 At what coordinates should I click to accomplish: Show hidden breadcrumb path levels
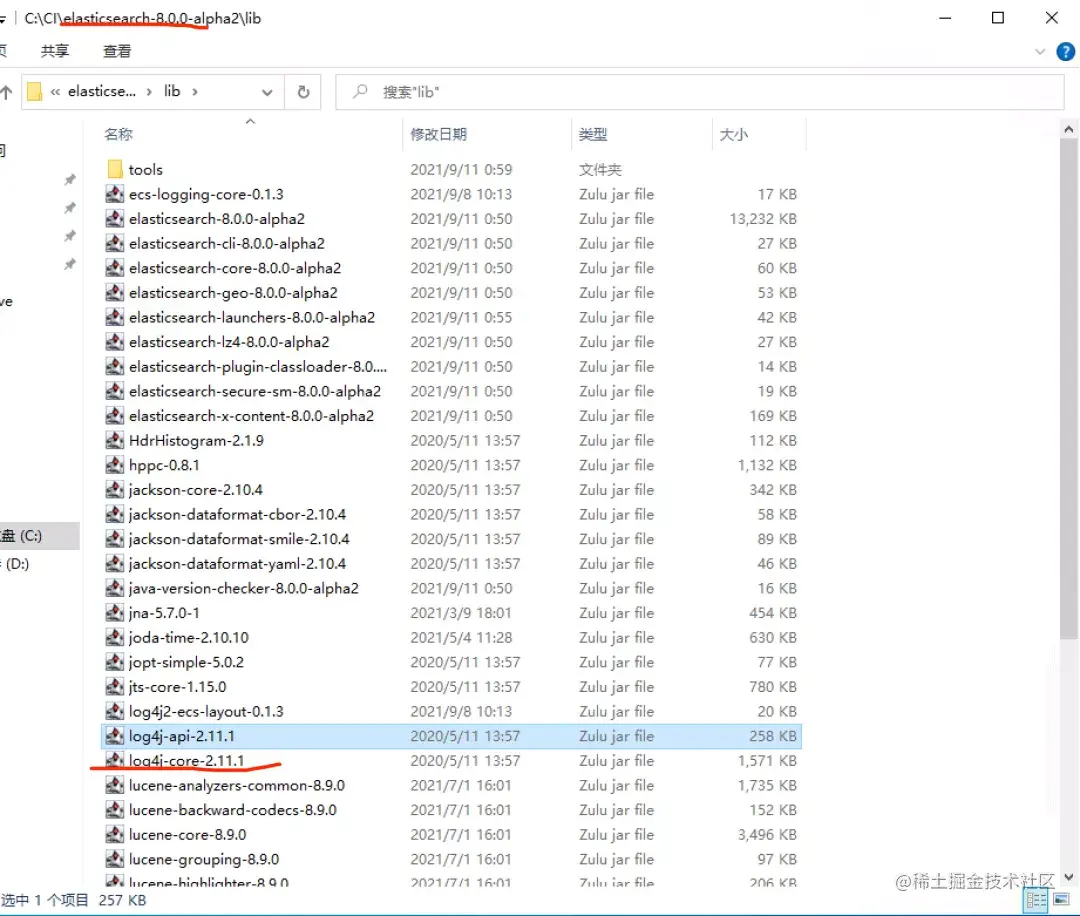55,92
